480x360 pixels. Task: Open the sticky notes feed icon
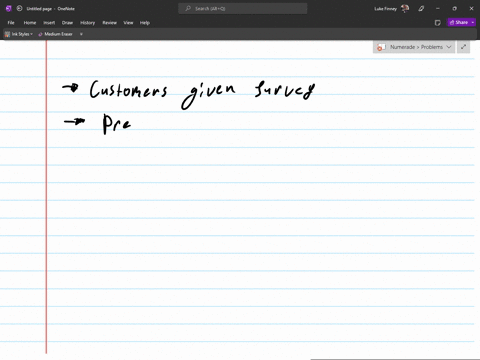(x=438, y=23)
